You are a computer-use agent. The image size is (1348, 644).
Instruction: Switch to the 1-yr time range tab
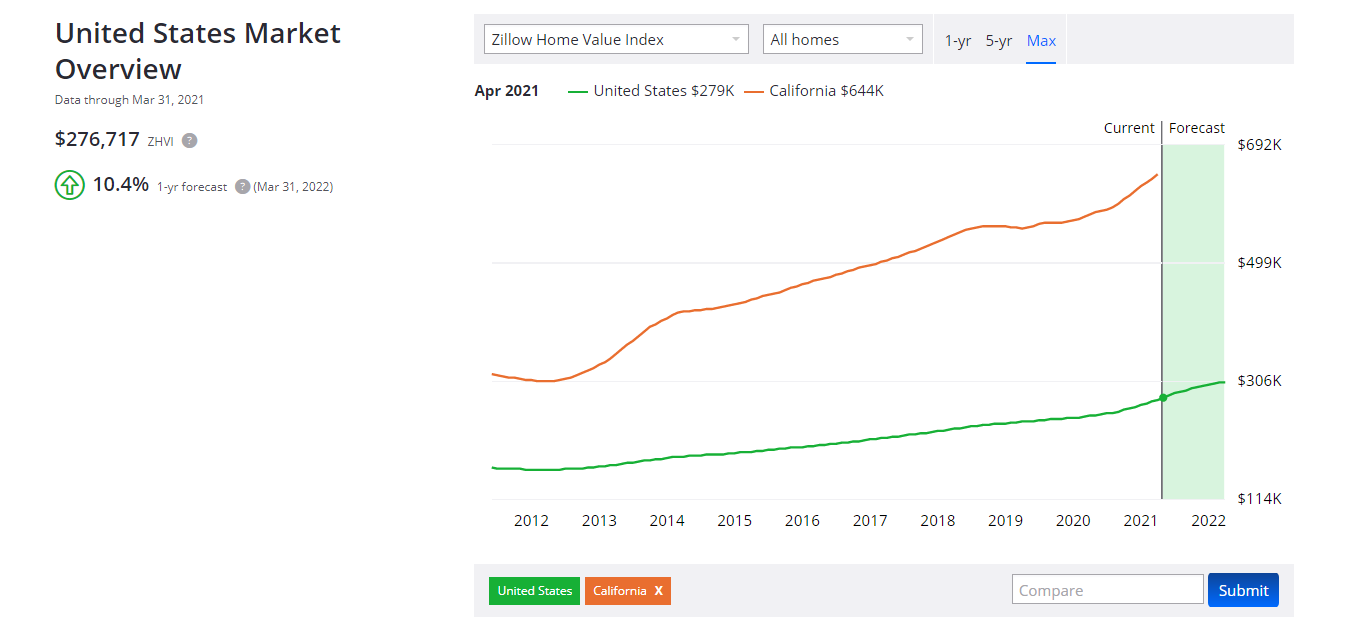pyautogui.click(x=957, y=41)
